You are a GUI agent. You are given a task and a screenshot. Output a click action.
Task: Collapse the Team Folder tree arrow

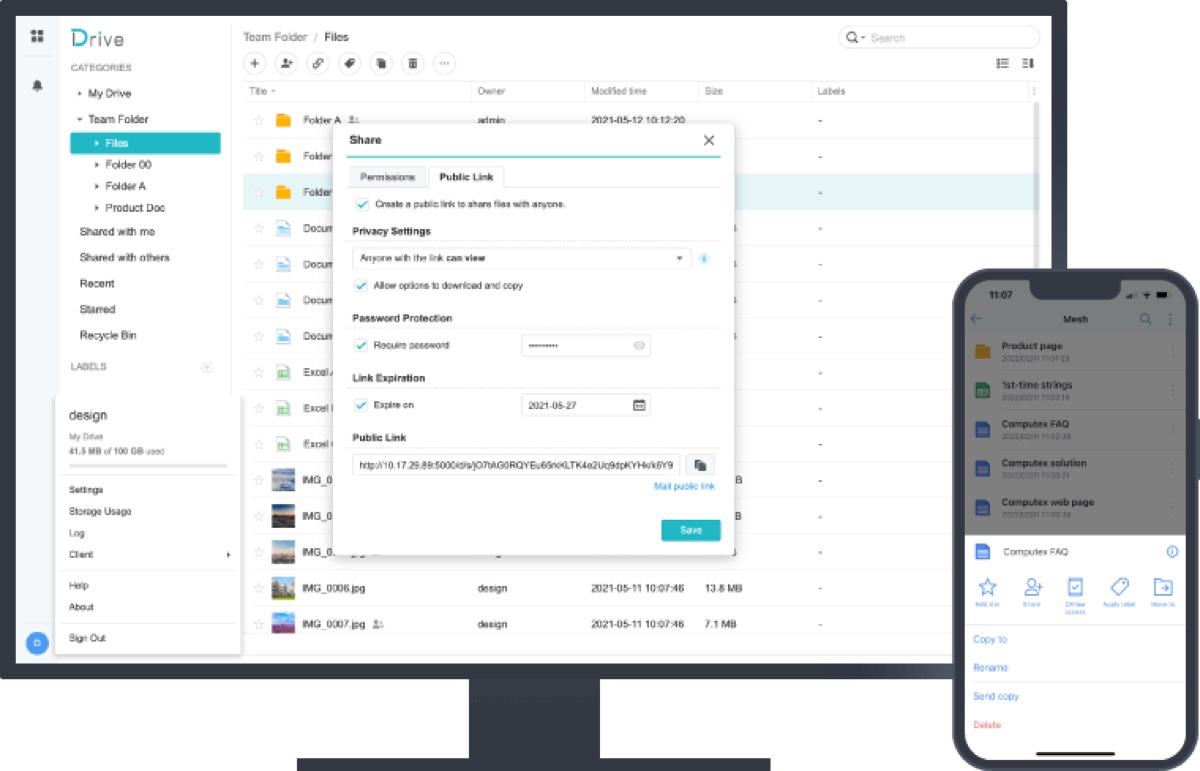point(80,119)
